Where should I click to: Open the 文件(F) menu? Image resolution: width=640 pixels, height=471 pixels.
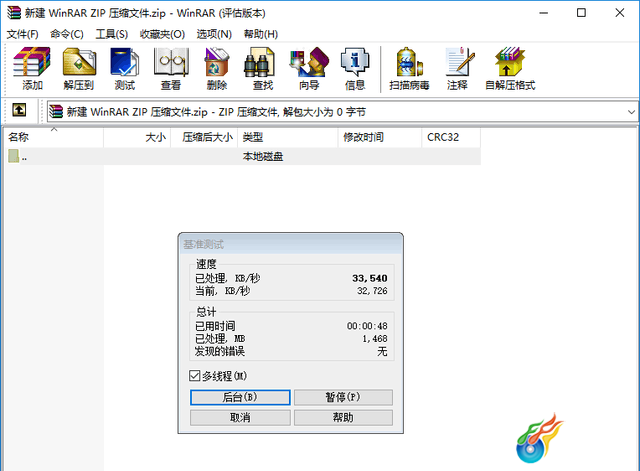(x=22, y=34)
